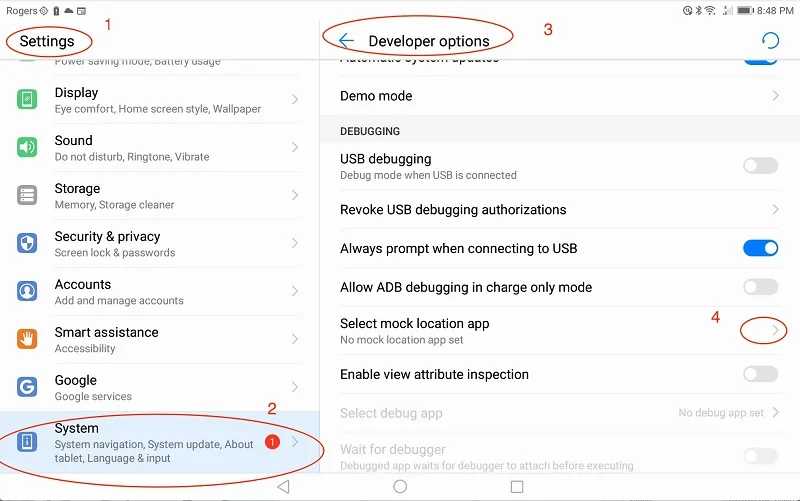The width and height of the screenshot is (800, 501).
Task: Tap the Android home circle button
Action: 400,487
